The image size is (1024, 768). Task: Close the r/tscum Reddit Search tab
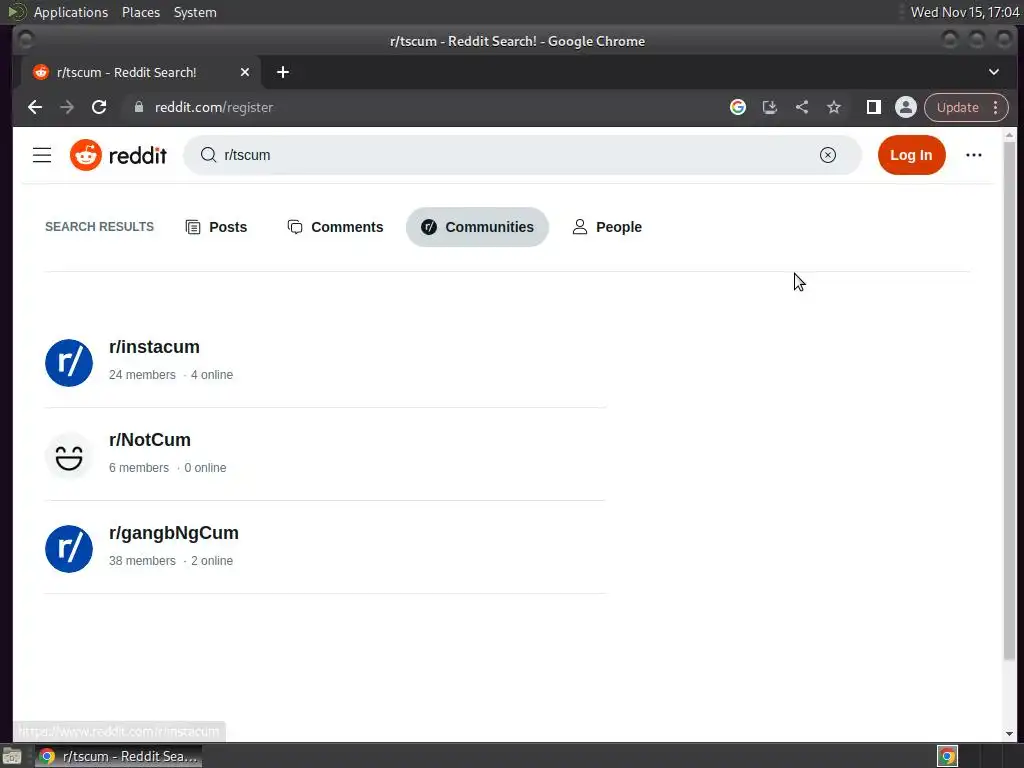pos(244,72)
